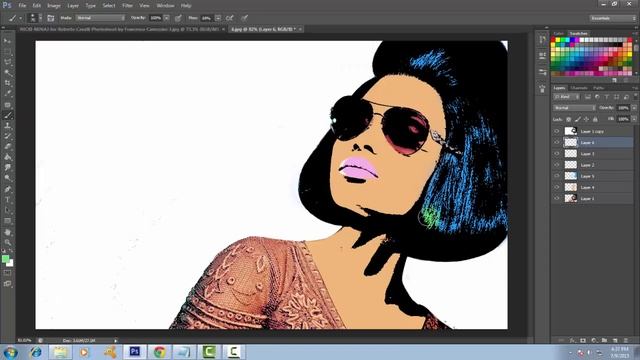Select the Path Selection tool

click(x=7, y=211)
